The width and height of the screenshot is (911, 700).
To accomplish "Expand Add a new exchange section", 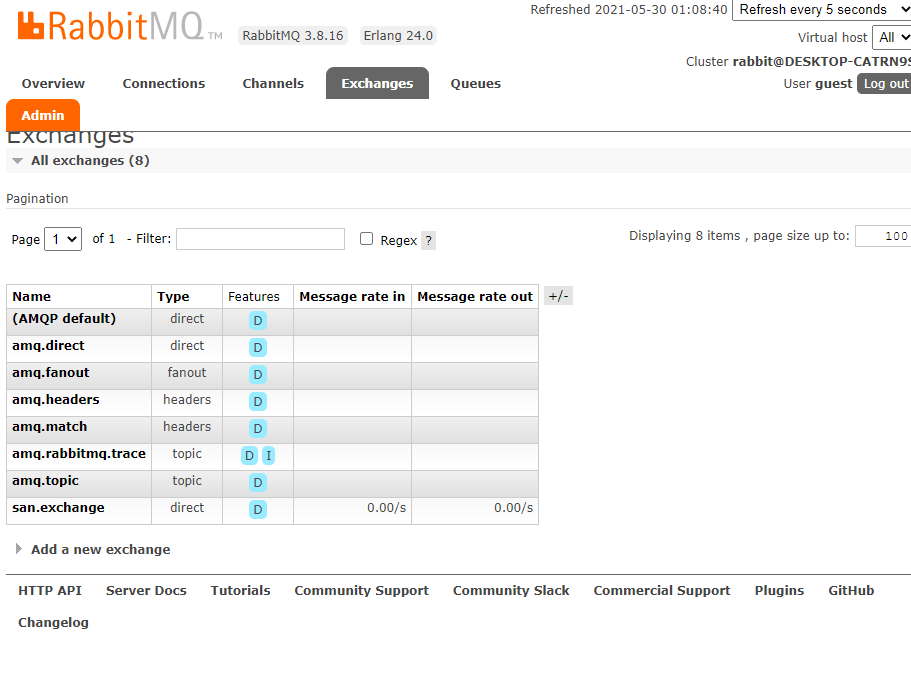I will pyautogui.click(x=102, y=549).
